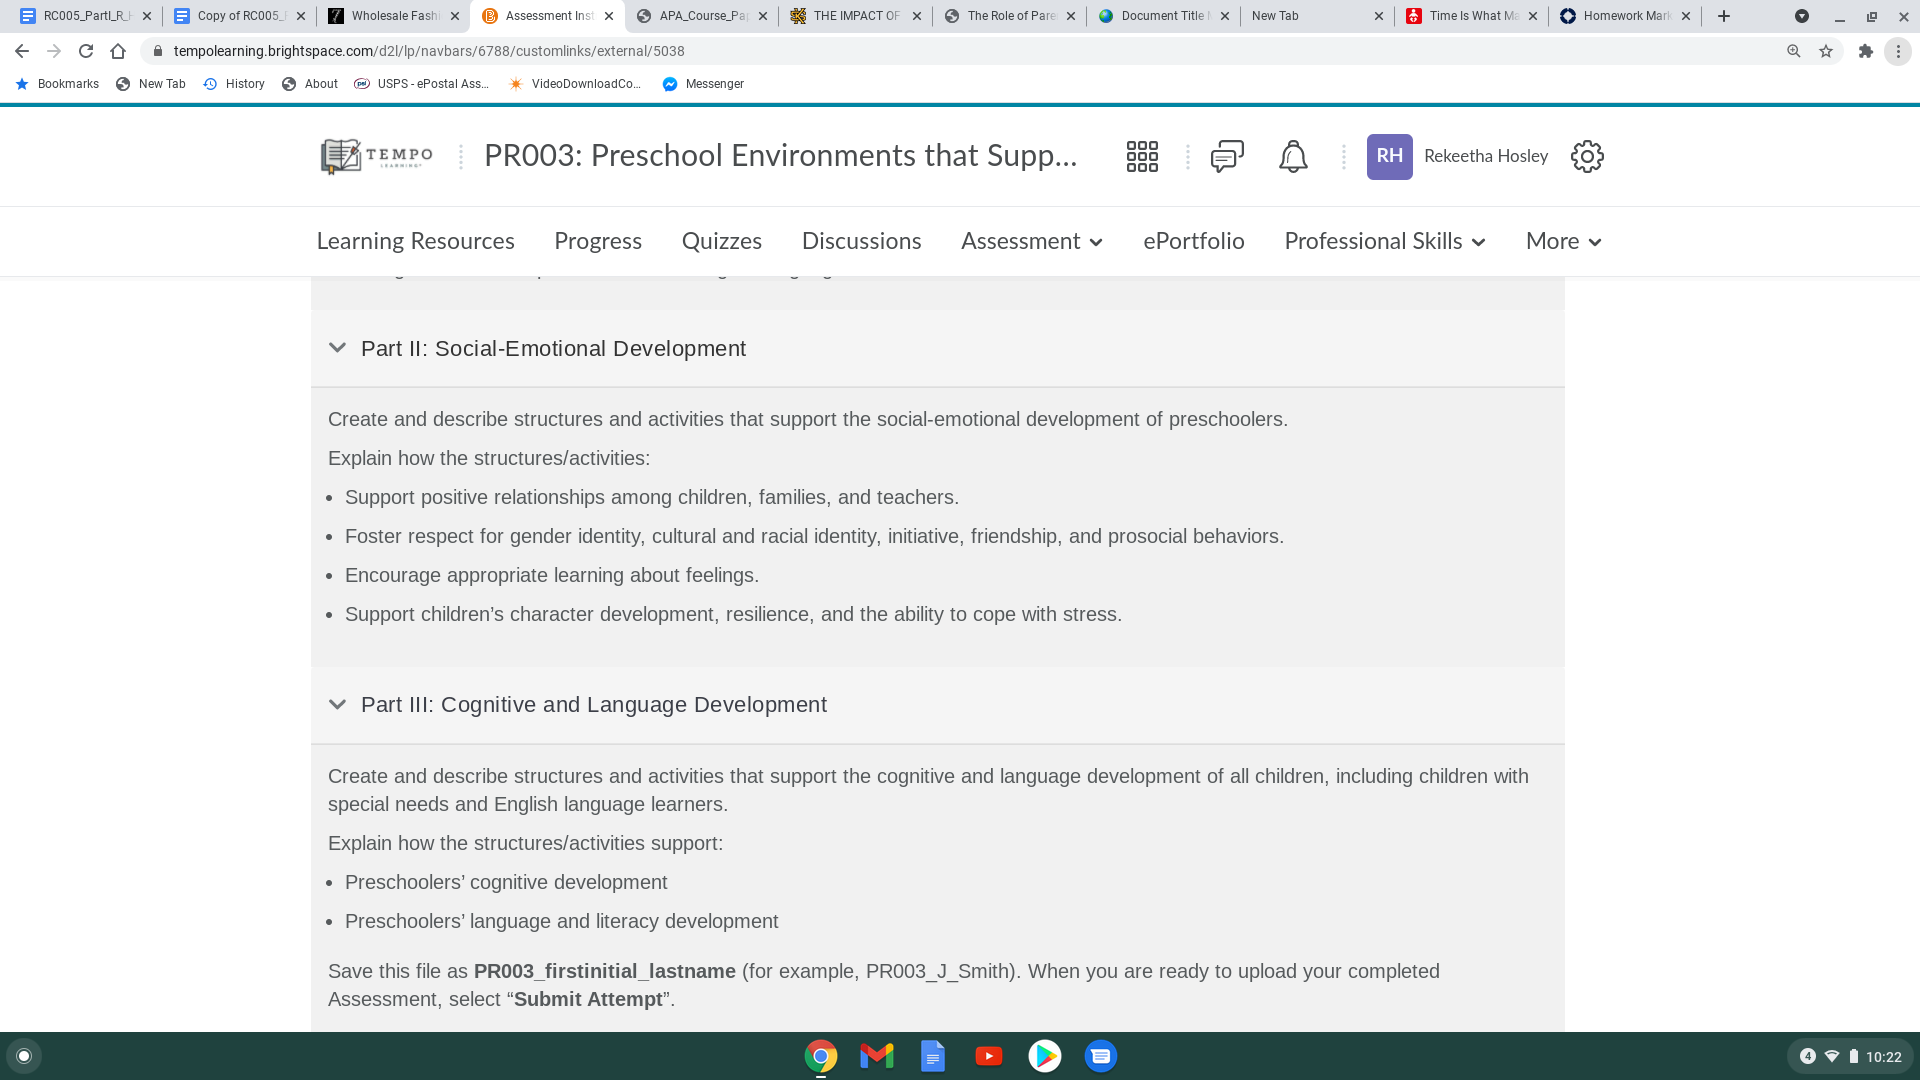Open the Bookmarks folder in bookmarks bar
Image resolution: width=1920 pixels, height=1080 pixels.
(x=57, y=84)
